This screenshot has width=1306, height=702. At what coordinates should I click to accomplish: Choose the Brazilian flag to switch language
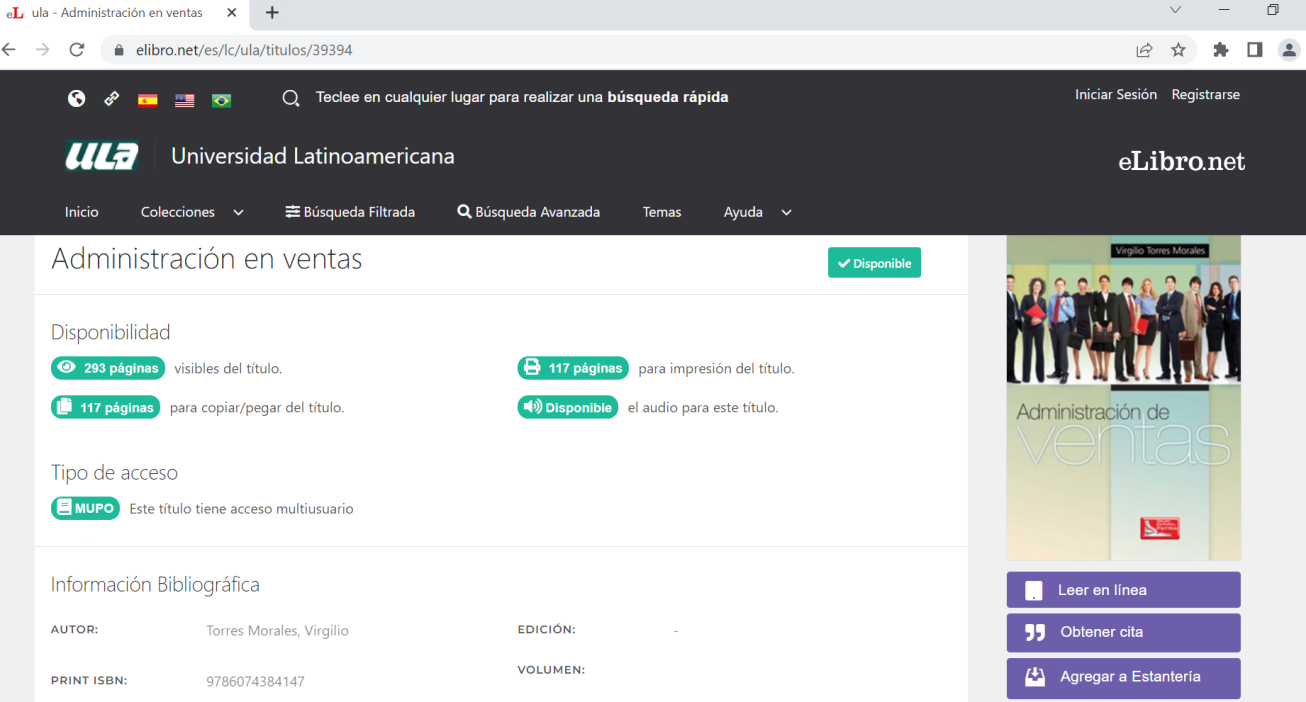click(x=221, y=99)
